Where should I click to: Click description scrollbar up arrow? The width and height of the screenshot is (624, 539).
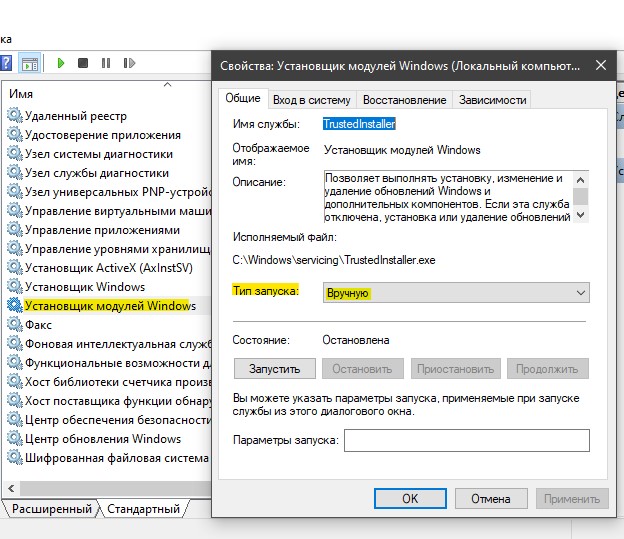(x=580, y=180)
